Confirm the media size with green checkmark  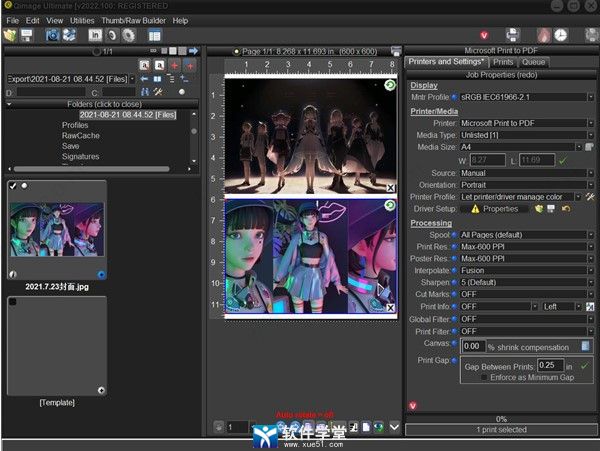[x=562, y=160]
